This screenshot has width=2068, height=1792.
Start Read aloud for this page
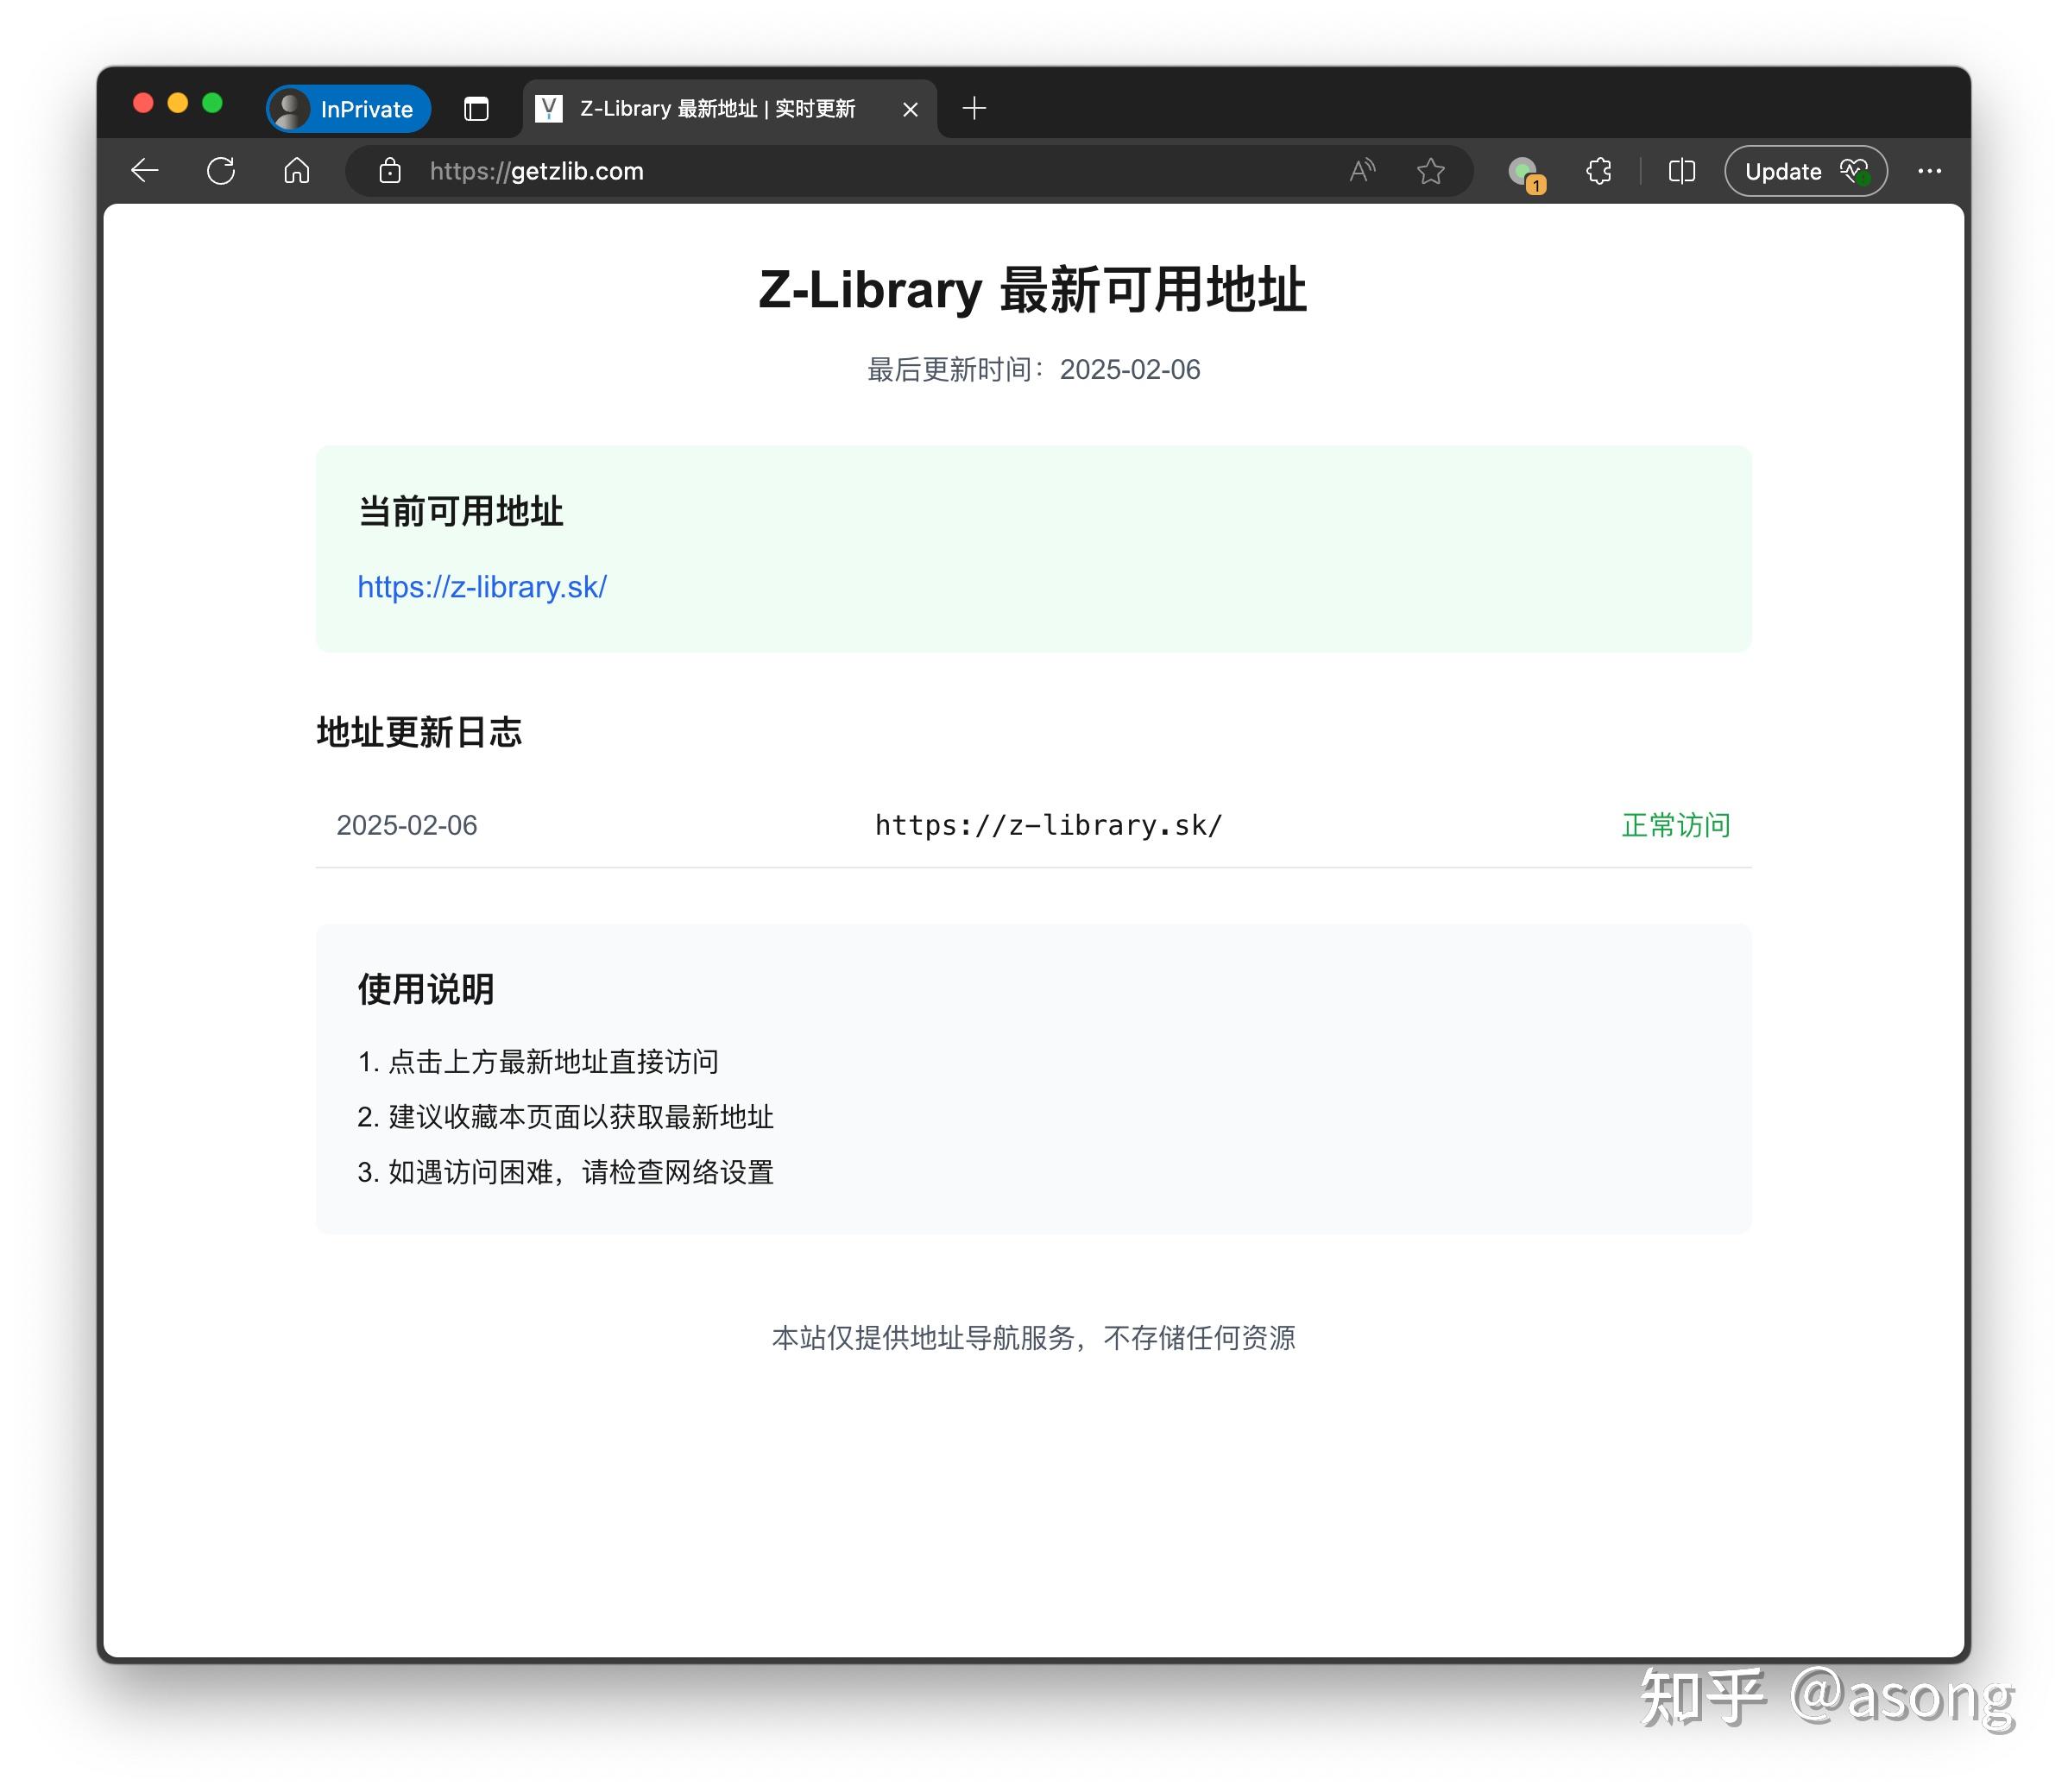(x=1360, y=171)
